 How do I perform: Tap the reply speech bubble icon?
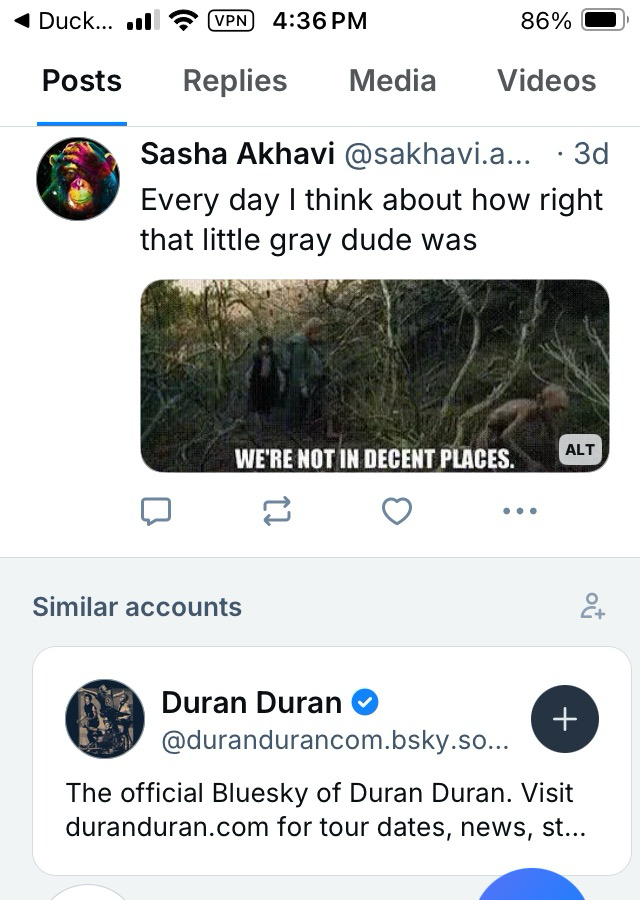tap(156, 512)
